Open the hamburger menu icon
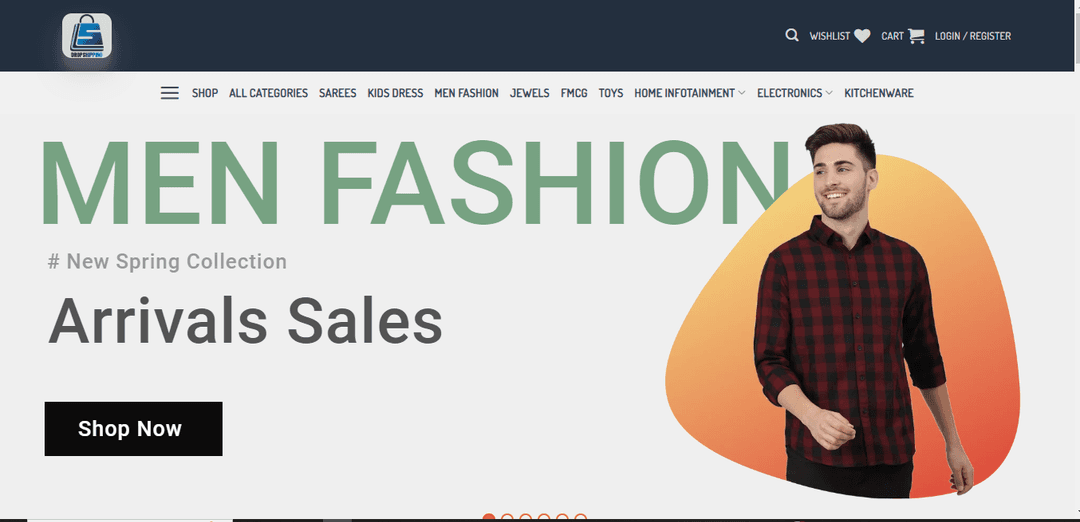Image resolution: width=1080 pixels, height=522 pixels. [169, 93]
